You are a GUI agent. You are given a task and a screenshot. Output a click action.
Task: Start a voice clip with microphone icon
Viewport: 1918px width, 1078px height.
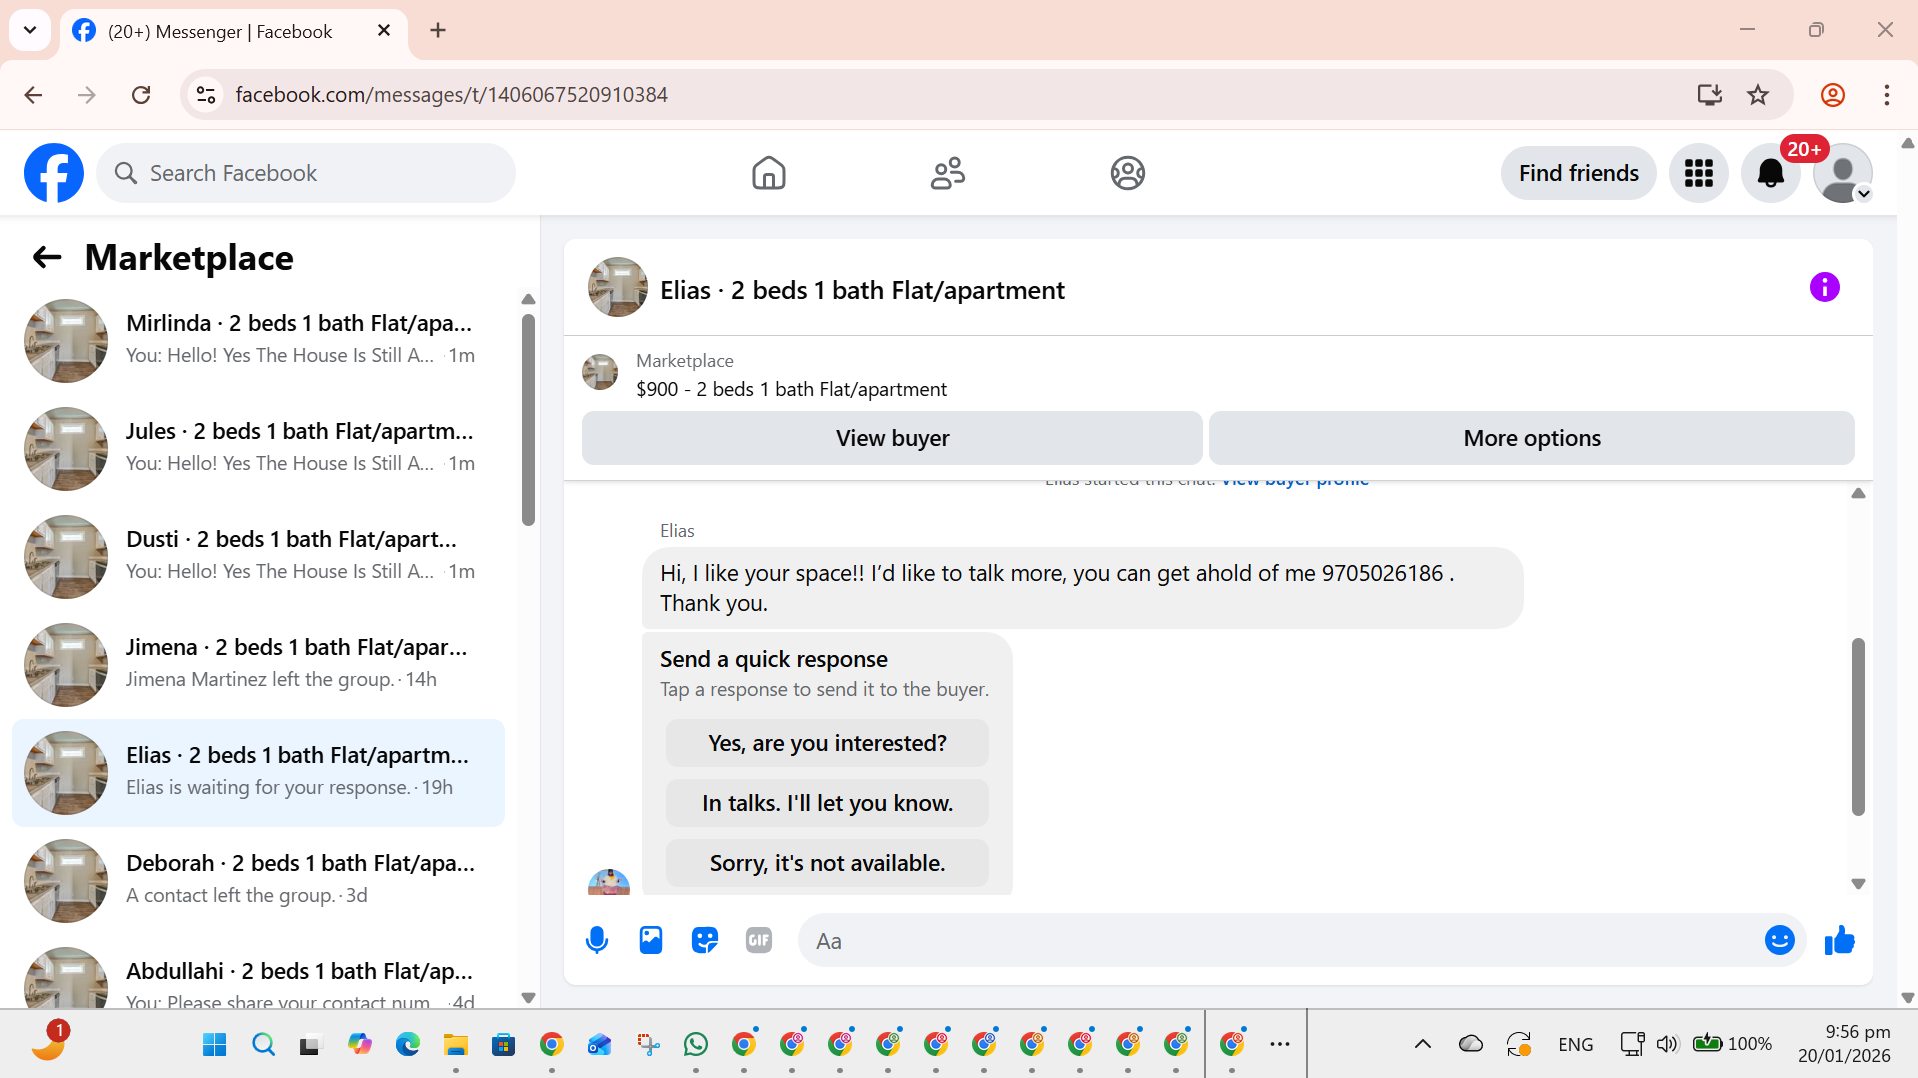click(597, 940)
